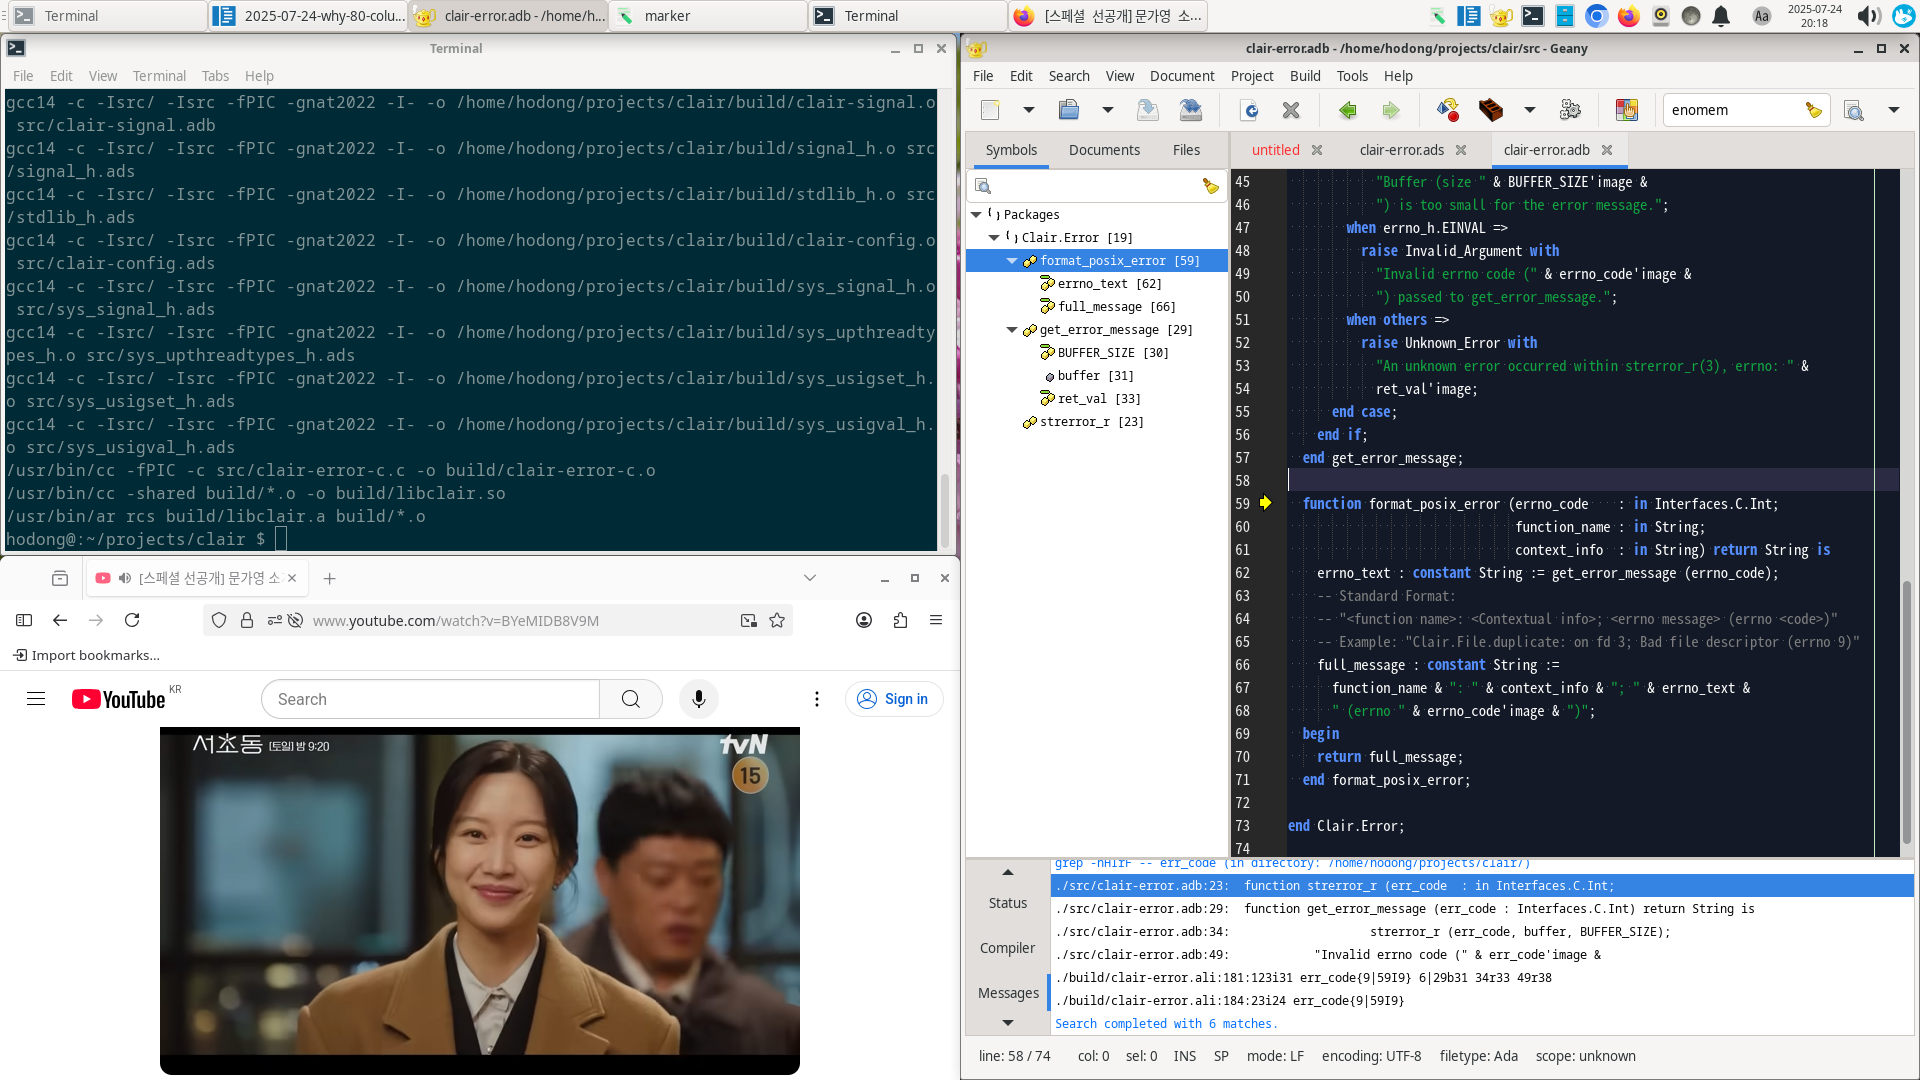Find in file with magnifier toolbar icon
The width and height of the screenshot is (1920, 1080).
[1854, 110]
